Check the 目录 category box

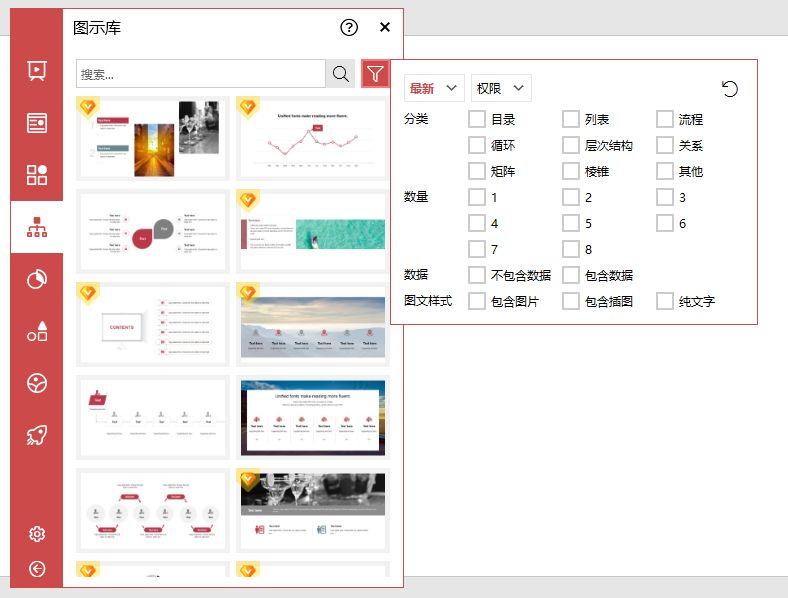(x=476, y=119)
